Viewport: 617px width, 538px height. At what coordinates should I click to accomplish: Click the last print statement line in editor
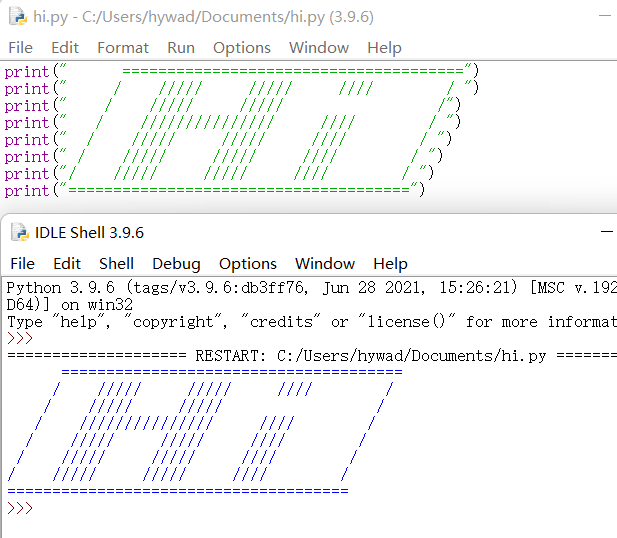point(215,191)
